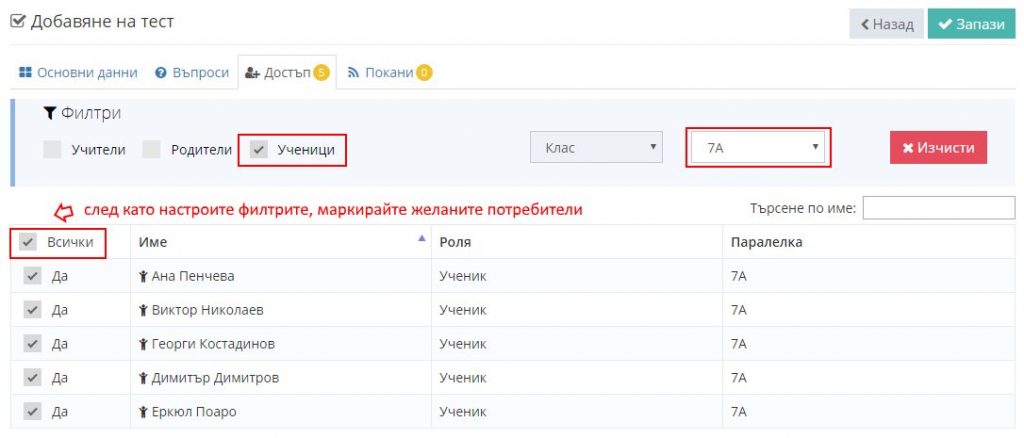Select the Достъп tab
This screenshot has height=438, width=1024.
click(x=287, y=72)
